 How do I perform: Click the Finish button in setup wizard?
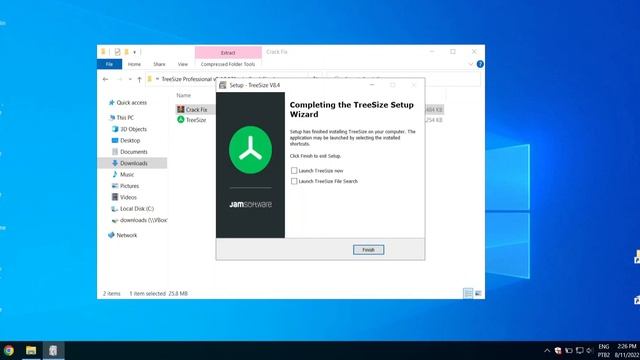368,249
